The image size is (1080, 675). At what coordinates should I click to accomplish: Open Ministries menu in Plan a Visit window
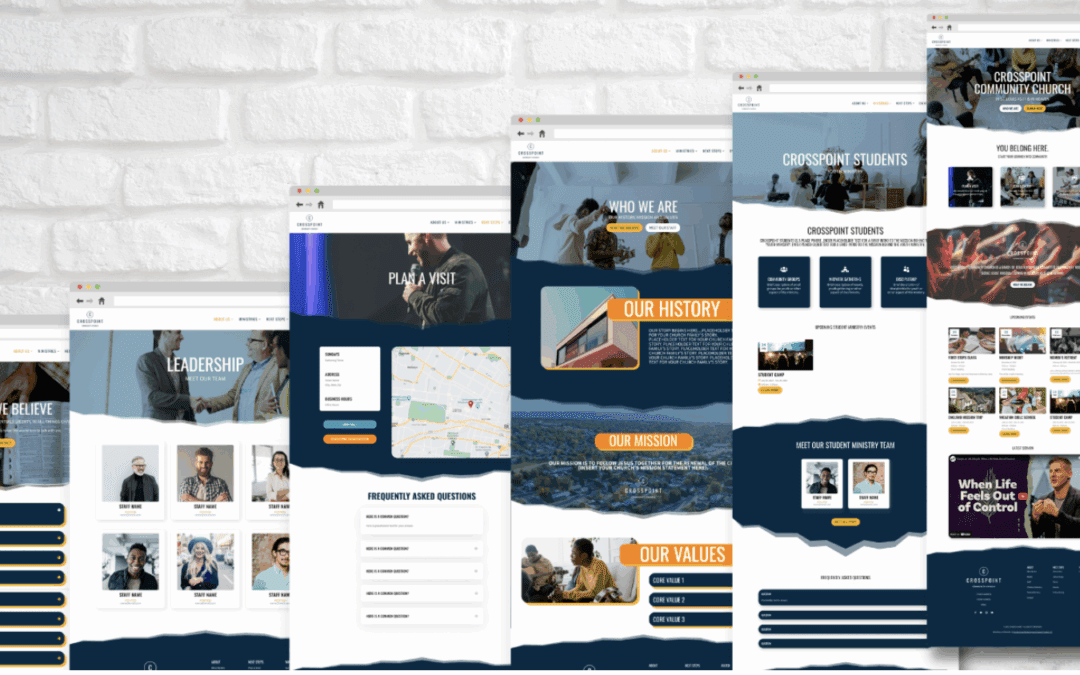pyautogui.click(x=465, y=222)
